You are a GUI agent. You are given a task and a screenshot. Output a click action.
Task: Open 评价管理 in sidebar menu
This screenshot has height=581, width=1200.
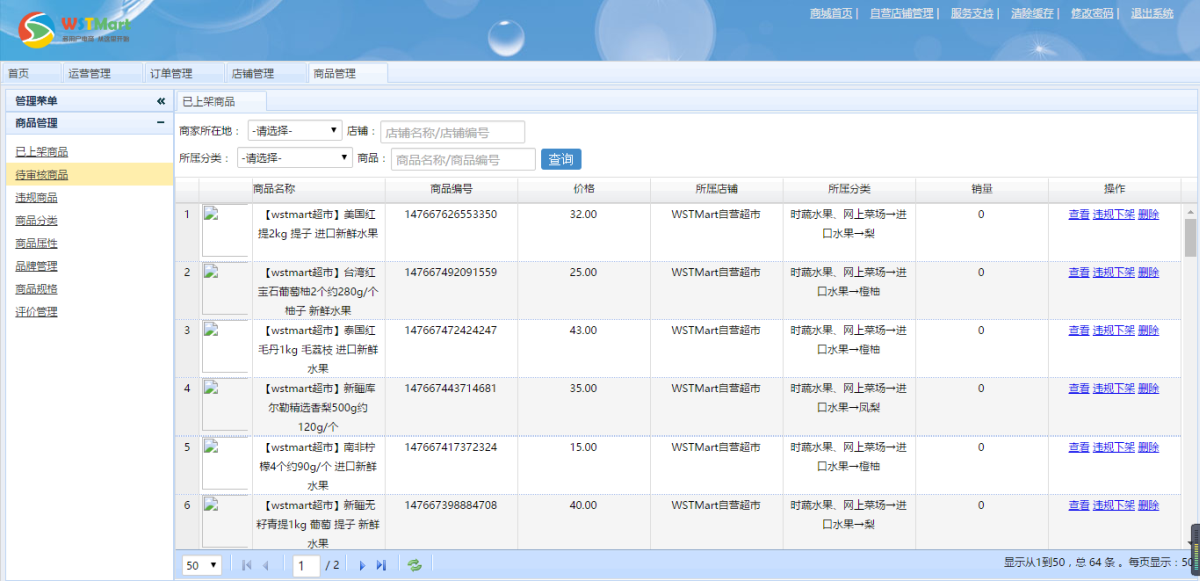[x=36, y=312]
